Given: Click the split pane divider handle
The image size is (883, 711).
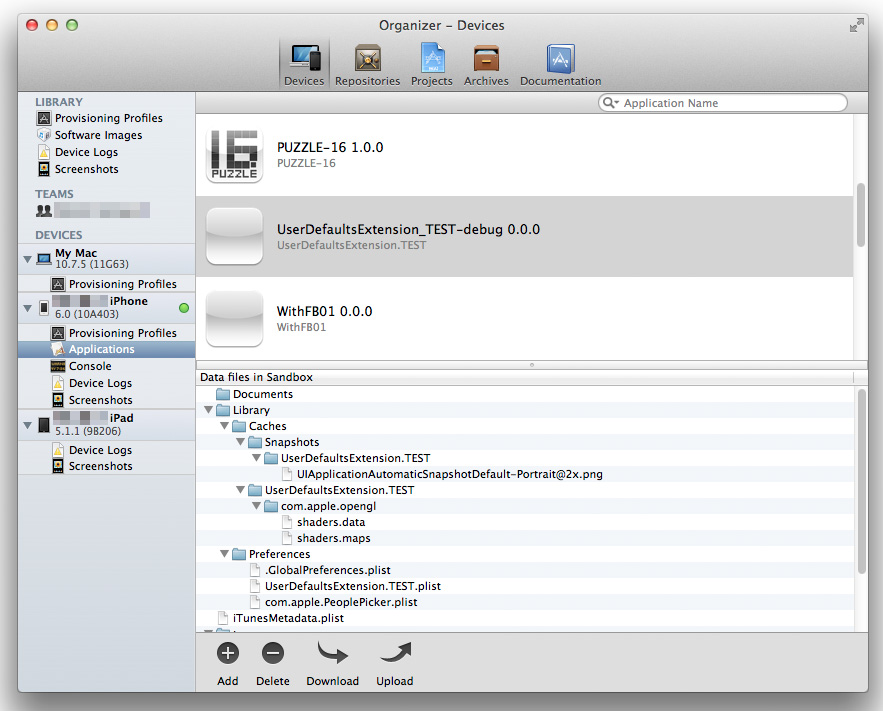Looking at the screenshot, I should [532, 365].
